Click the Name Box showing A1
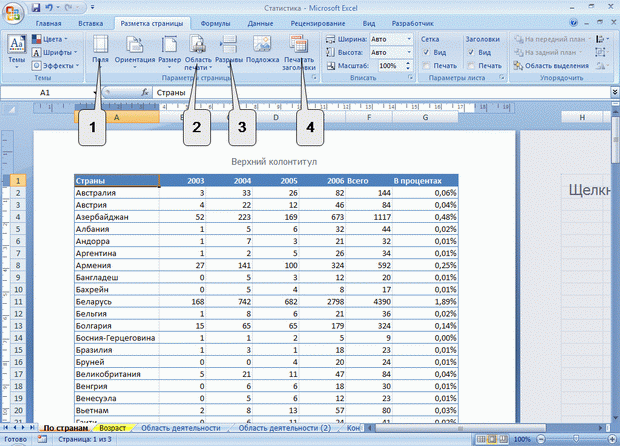 coord(47,93)
